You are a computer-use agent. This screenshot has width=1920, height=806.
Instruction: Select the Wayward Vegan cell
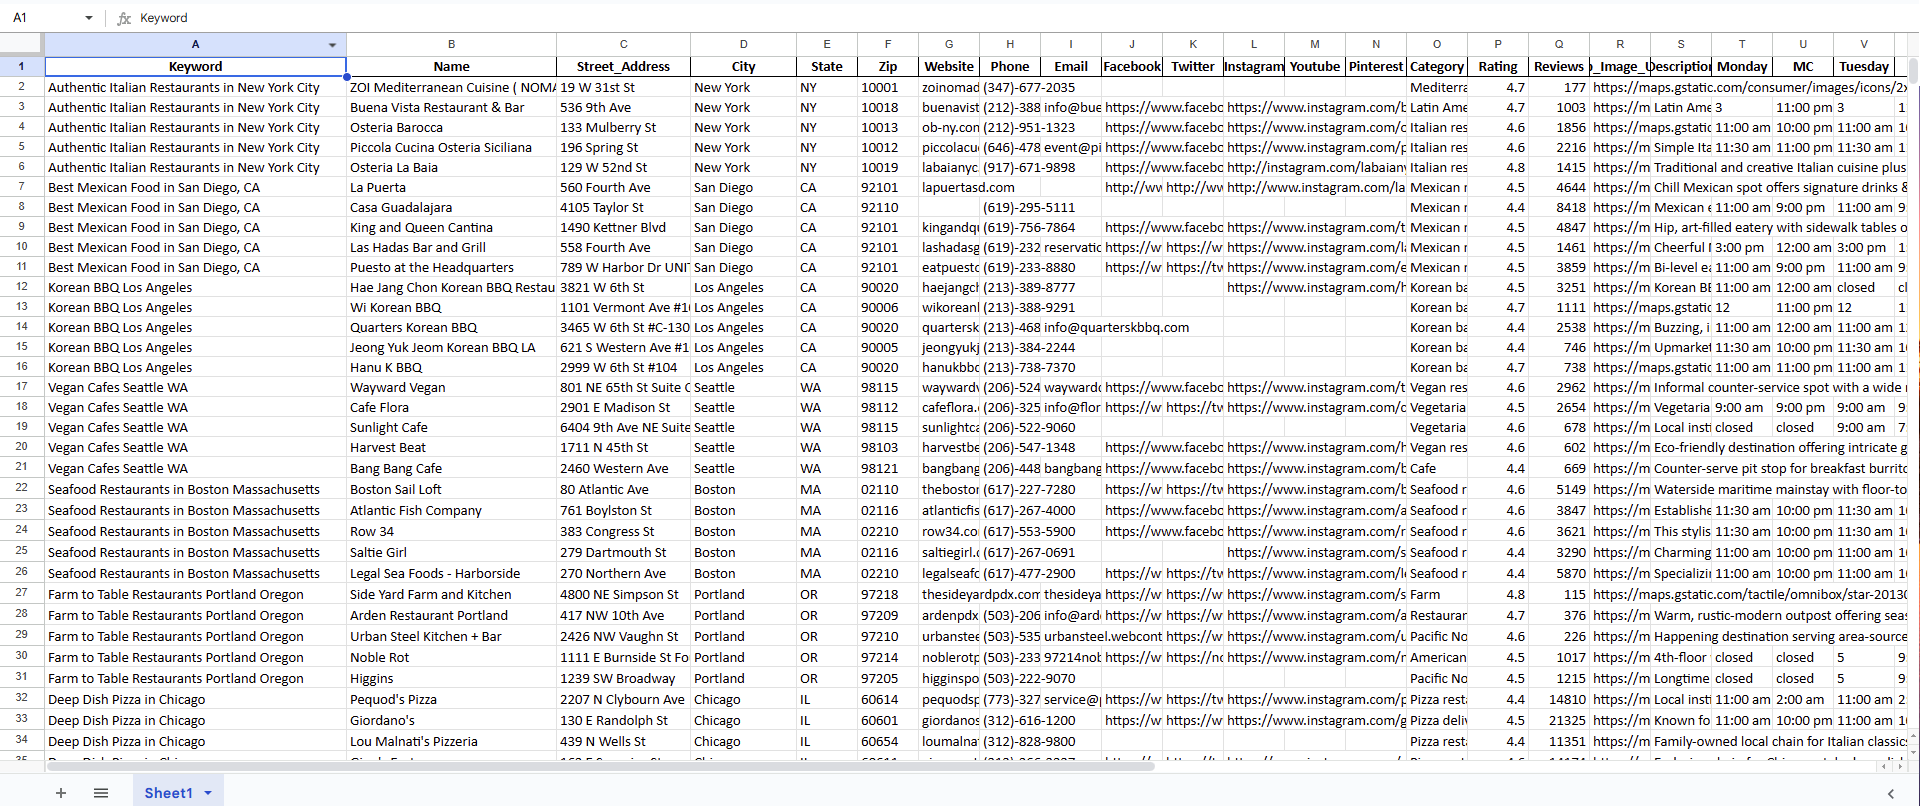[451, 387]
